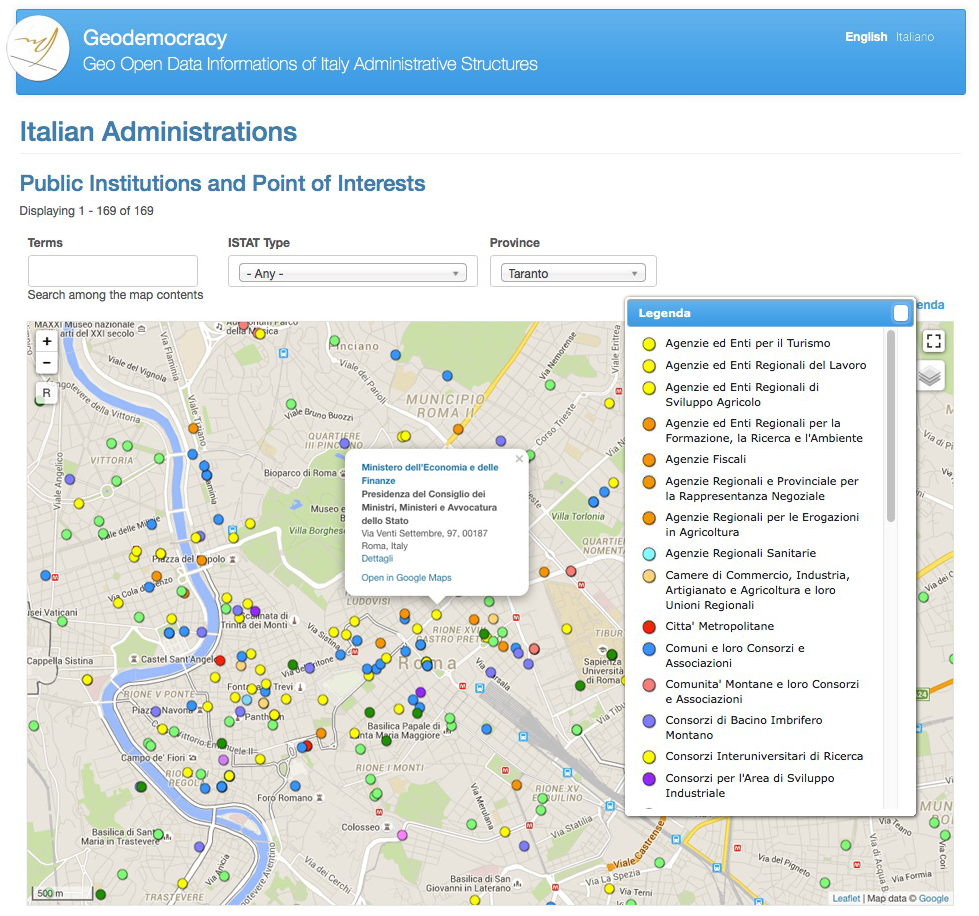Click violet marker beside Piazza Navona label

pos(156,711)
